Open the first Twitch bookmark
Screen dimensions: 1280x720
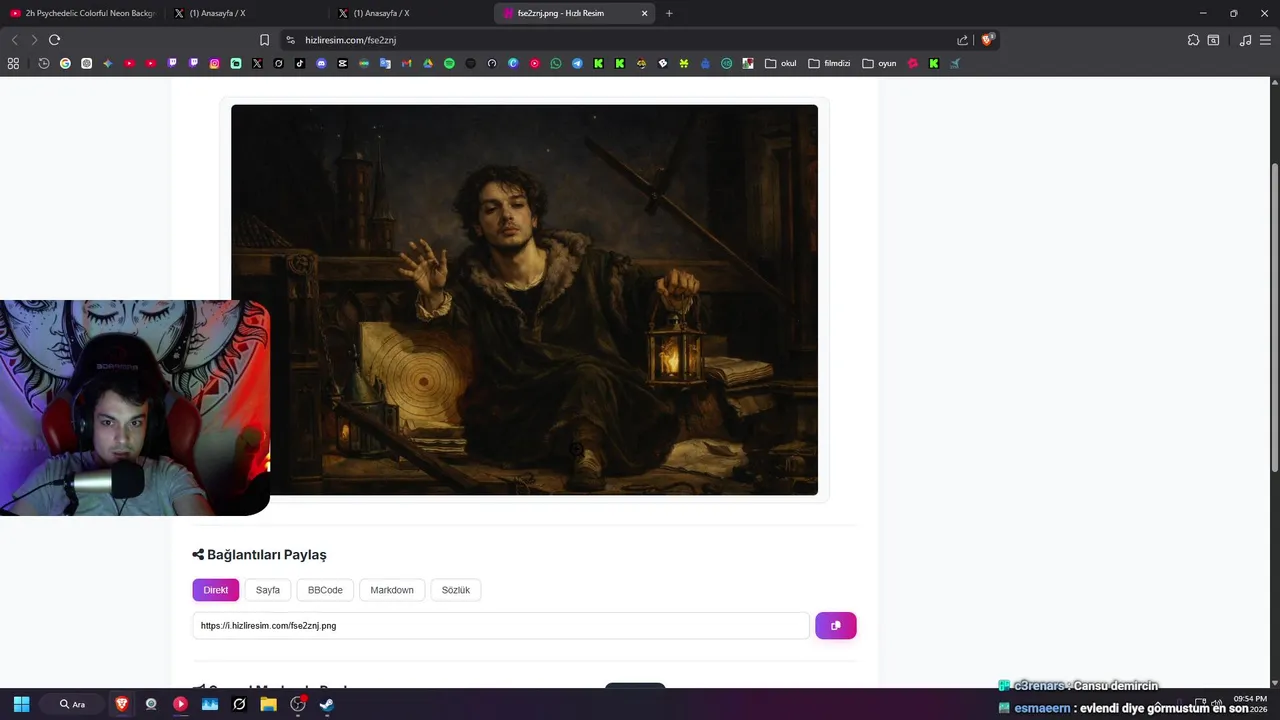point(172,63)
